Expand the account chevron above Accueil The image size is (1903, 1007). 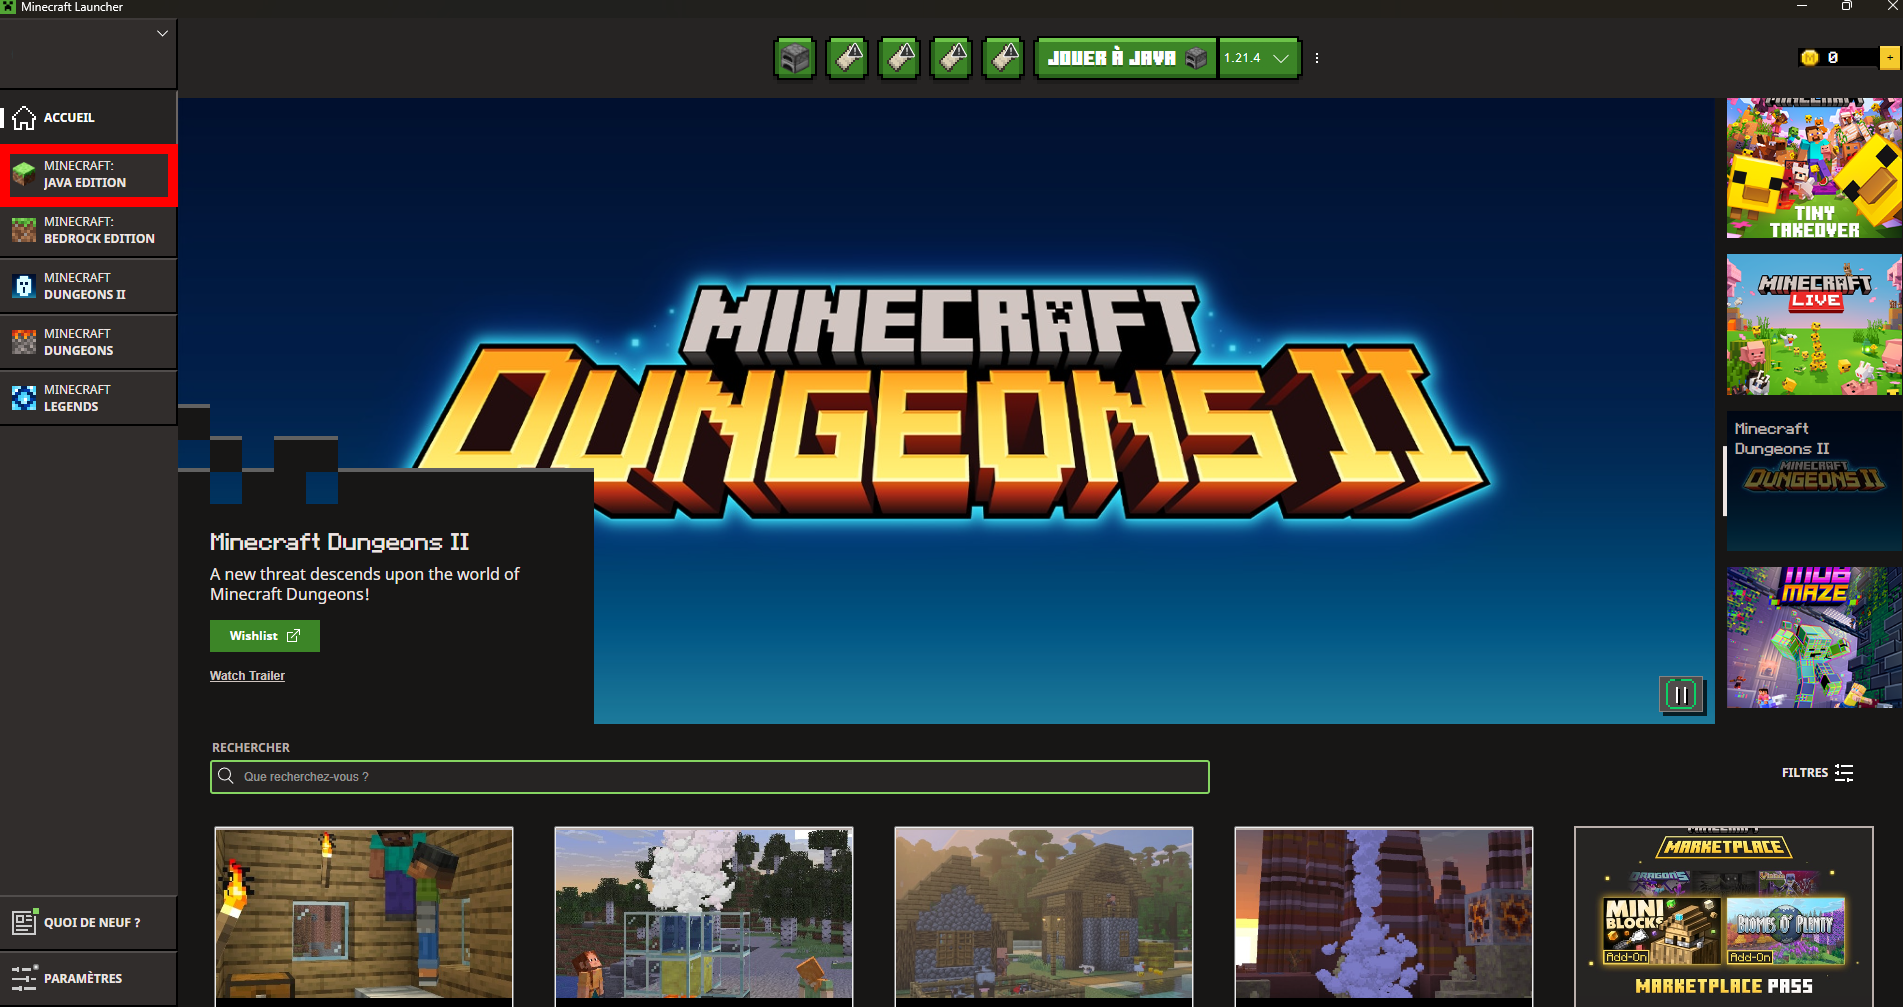tap(162, 33)
